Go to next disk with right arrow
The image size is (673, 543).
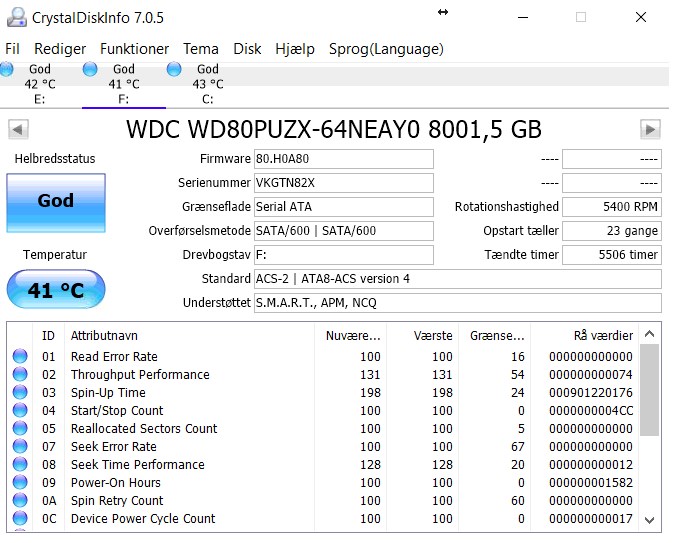tap(650, 129)
